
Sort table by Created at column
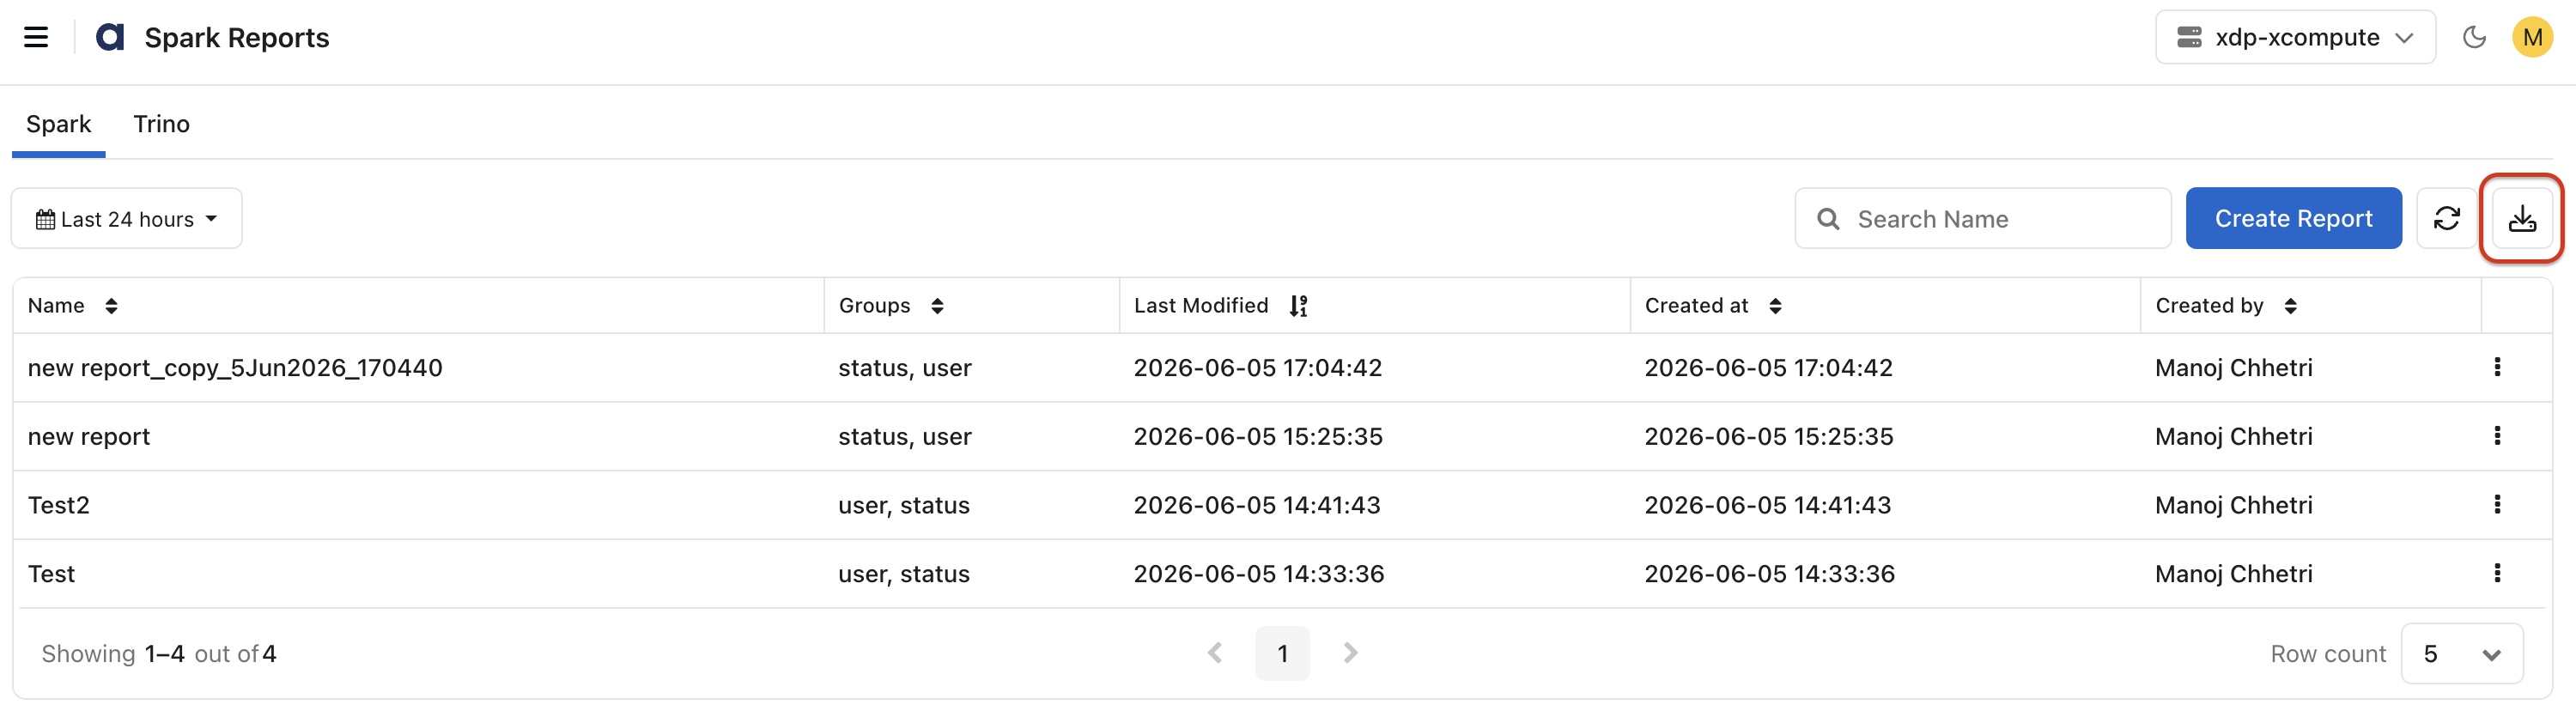pyautogui.click(x=1775, y=306)
